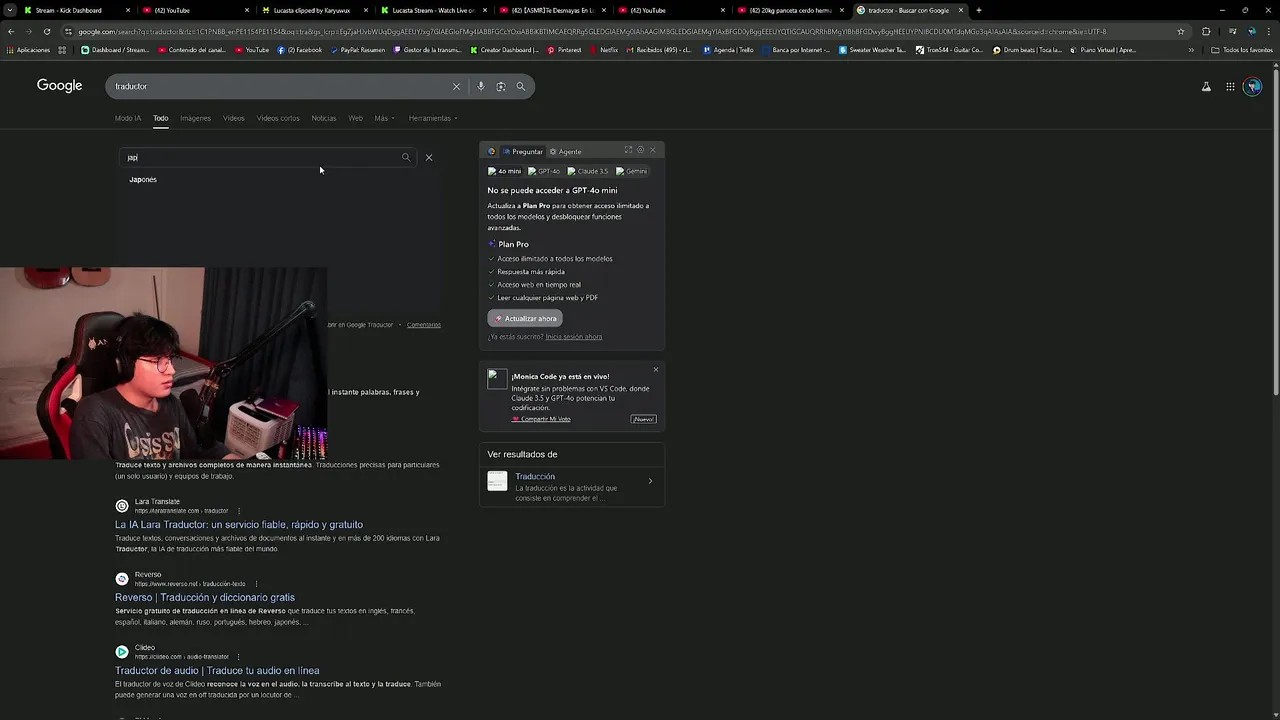The image size is (1280, 720).
Task: Expand the Herramientas dropdown
Action: (x=433, y=118)
